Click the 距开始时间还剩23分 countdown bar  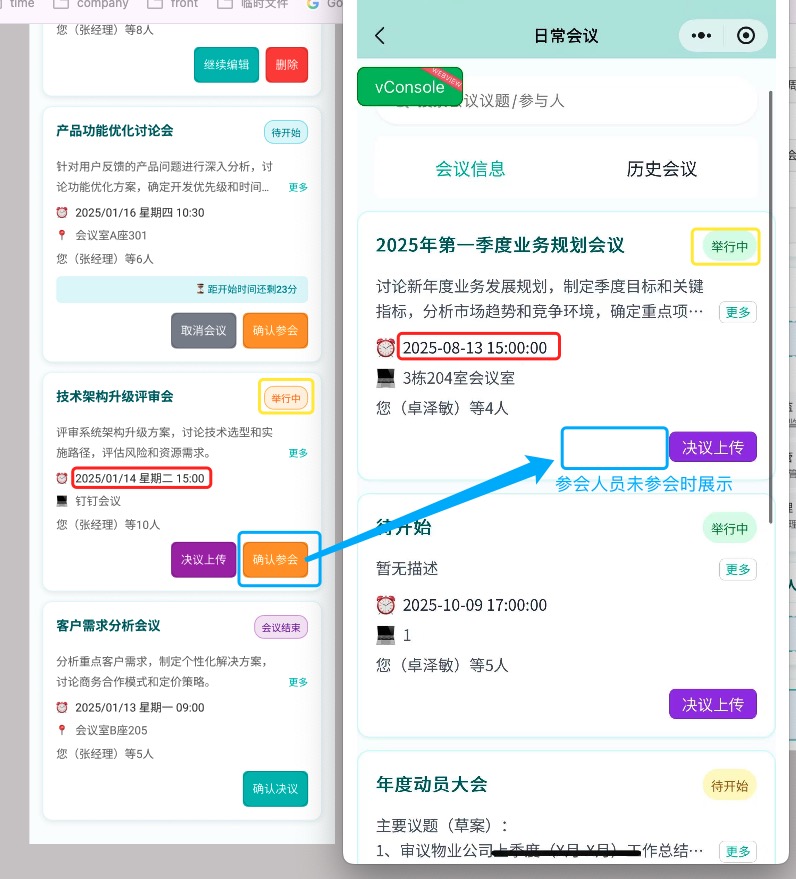[x=182, y=289]
